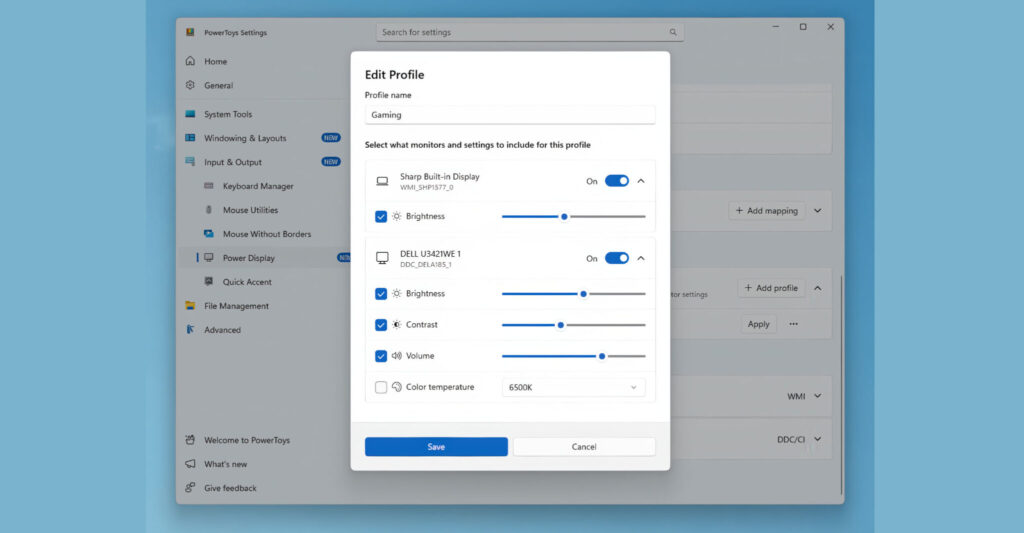Click the PowerToys Settings app logo
The width and height of the screenshot is (1024, 533).
190,33
